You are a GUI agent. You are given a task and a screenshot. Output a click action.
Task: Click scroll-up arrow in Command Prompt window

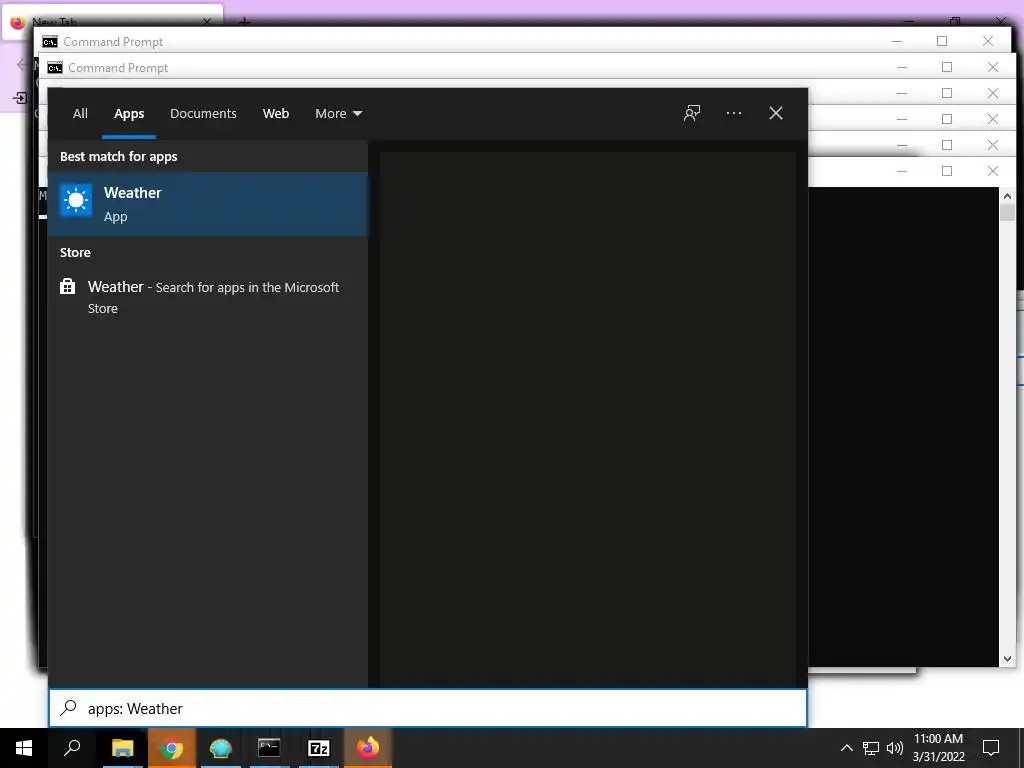tap(1007, 195)
